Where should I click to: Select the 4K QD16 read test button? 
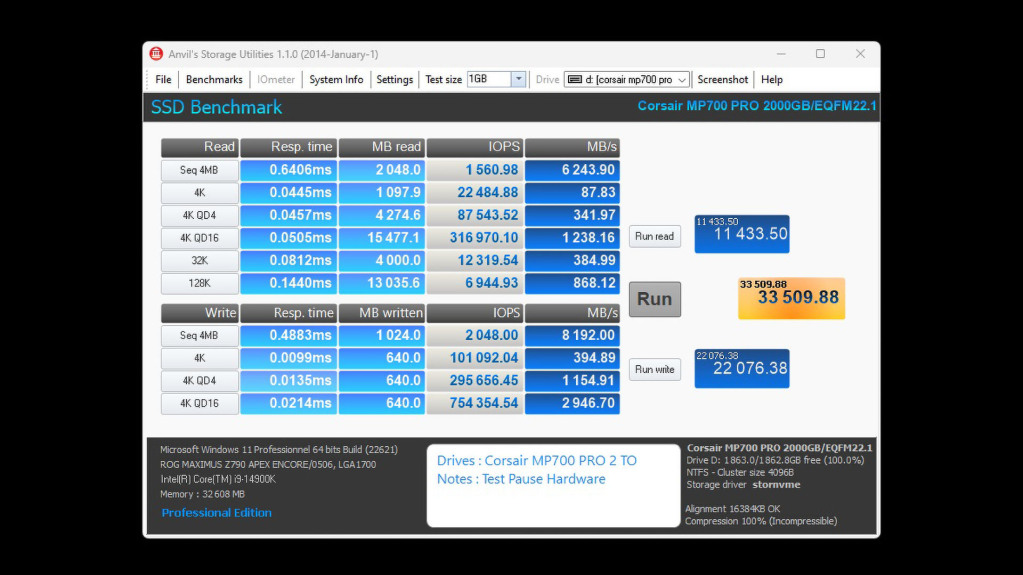tap(200, 238)
